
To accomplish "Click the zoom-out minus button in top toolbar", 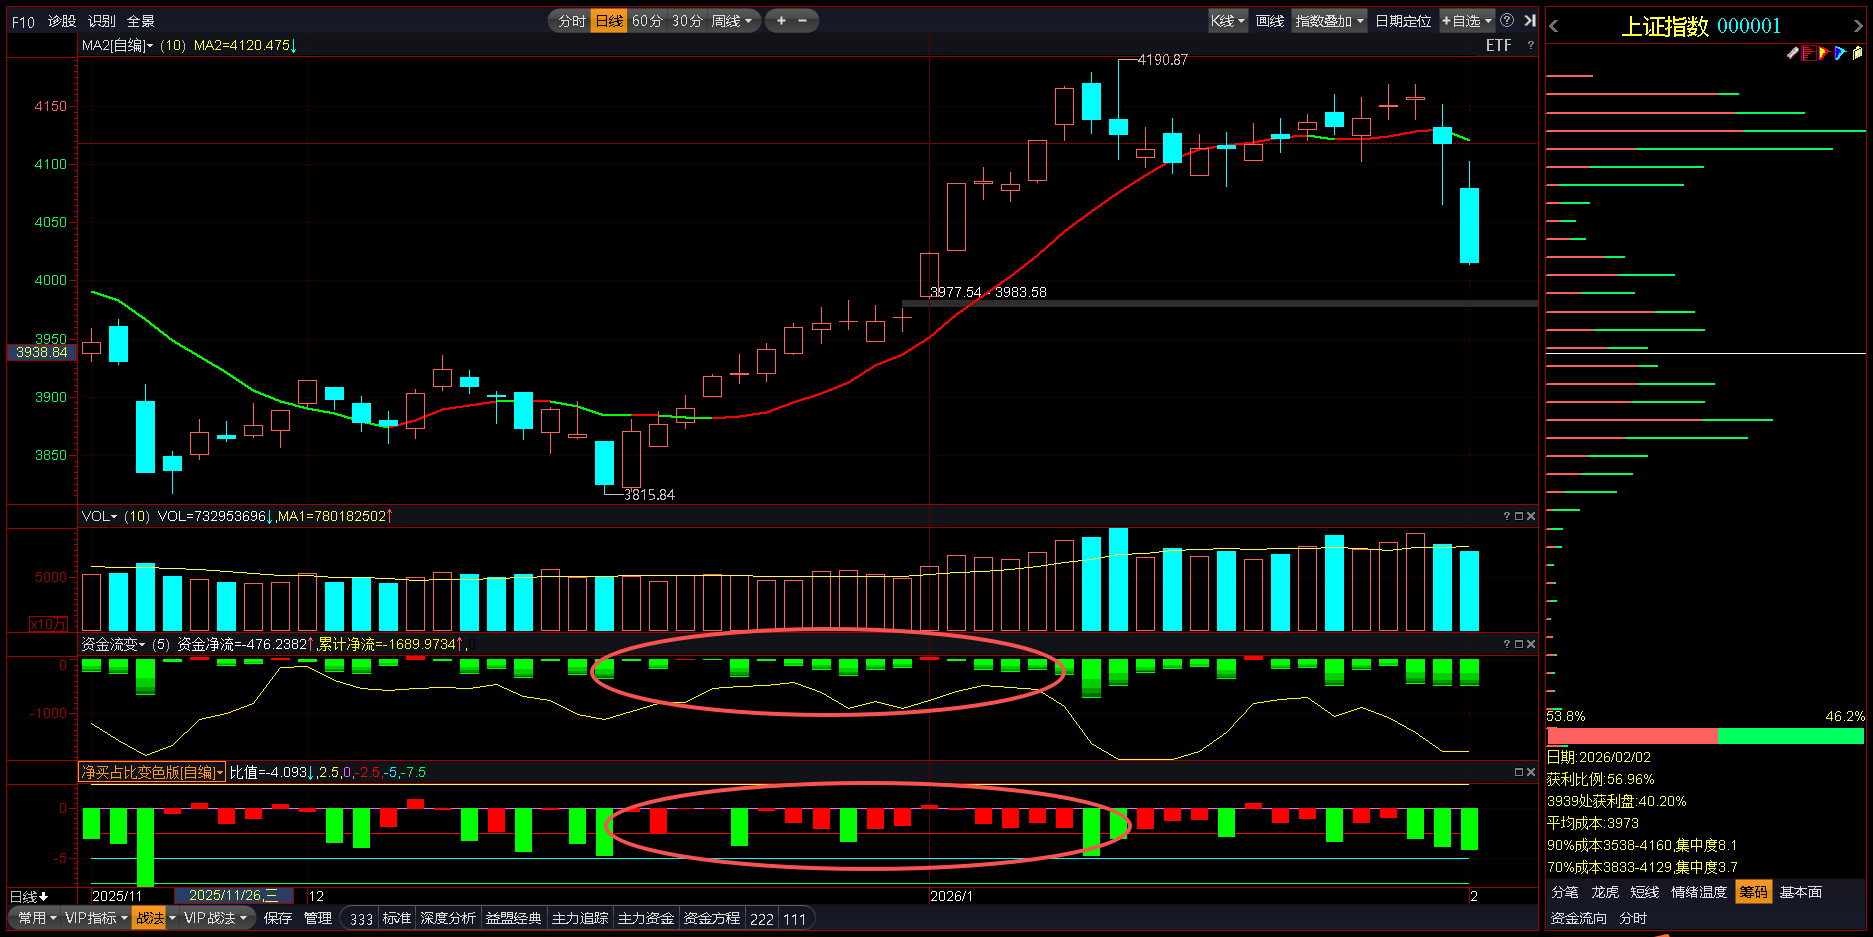I will click(802, 21).
